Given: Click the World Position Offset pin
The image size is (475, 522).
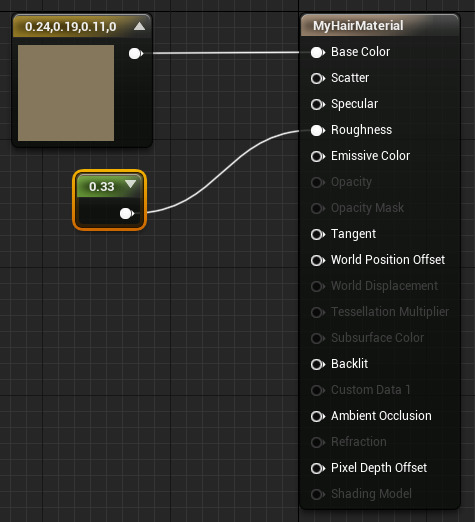Looking at the screenshot, I should [318, 260].
